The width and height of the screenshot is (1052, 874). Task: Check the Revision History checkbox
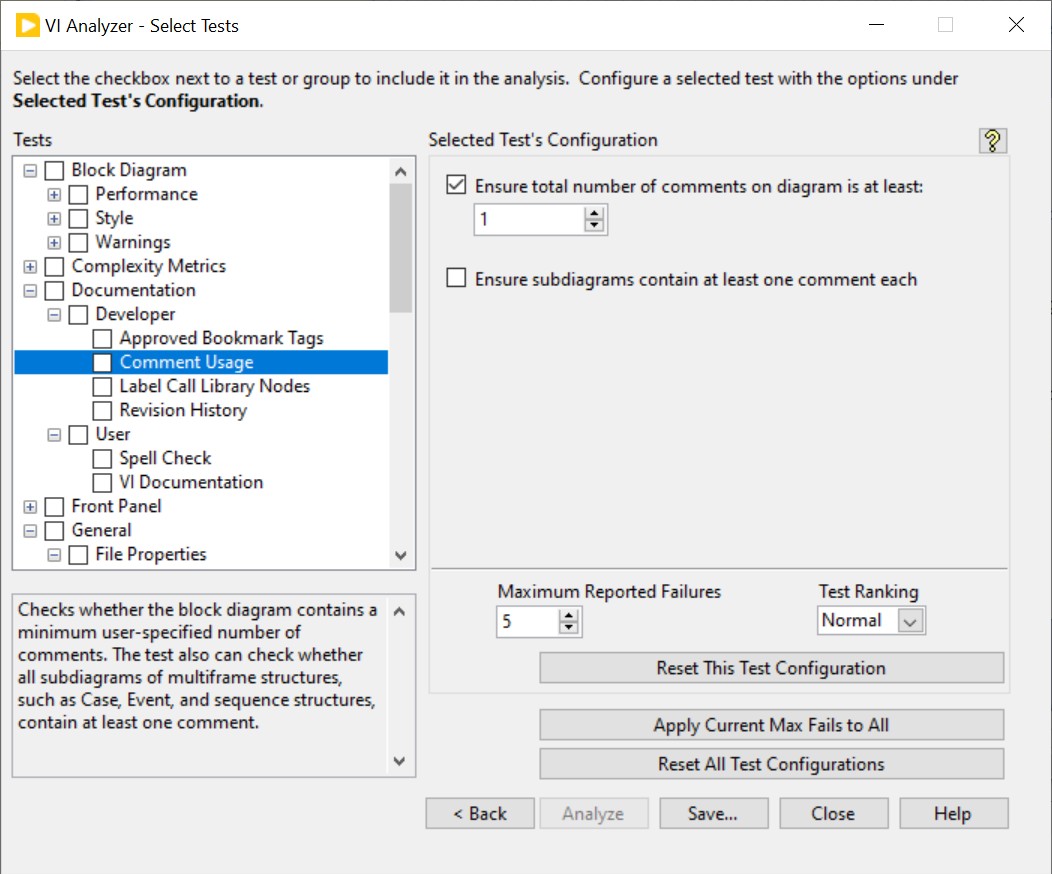click(102, 411)
